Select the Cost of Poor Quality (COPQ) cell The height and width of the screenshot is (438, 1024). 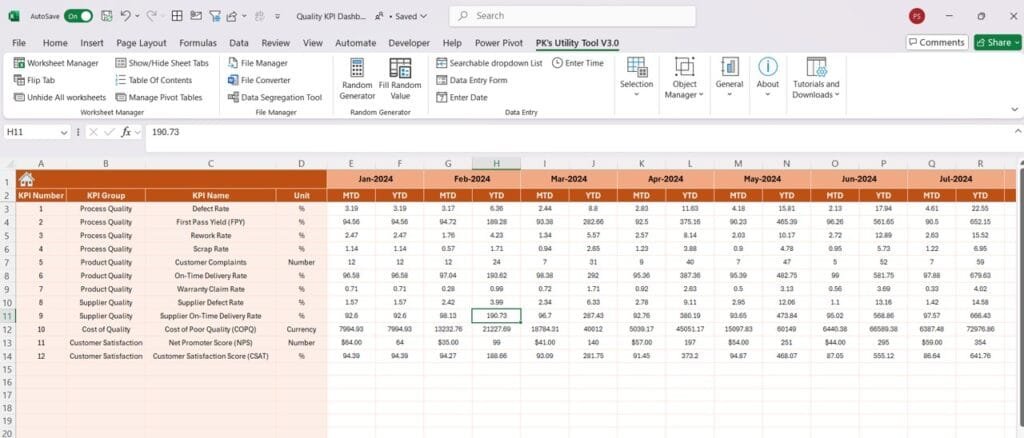coord(210,329)
